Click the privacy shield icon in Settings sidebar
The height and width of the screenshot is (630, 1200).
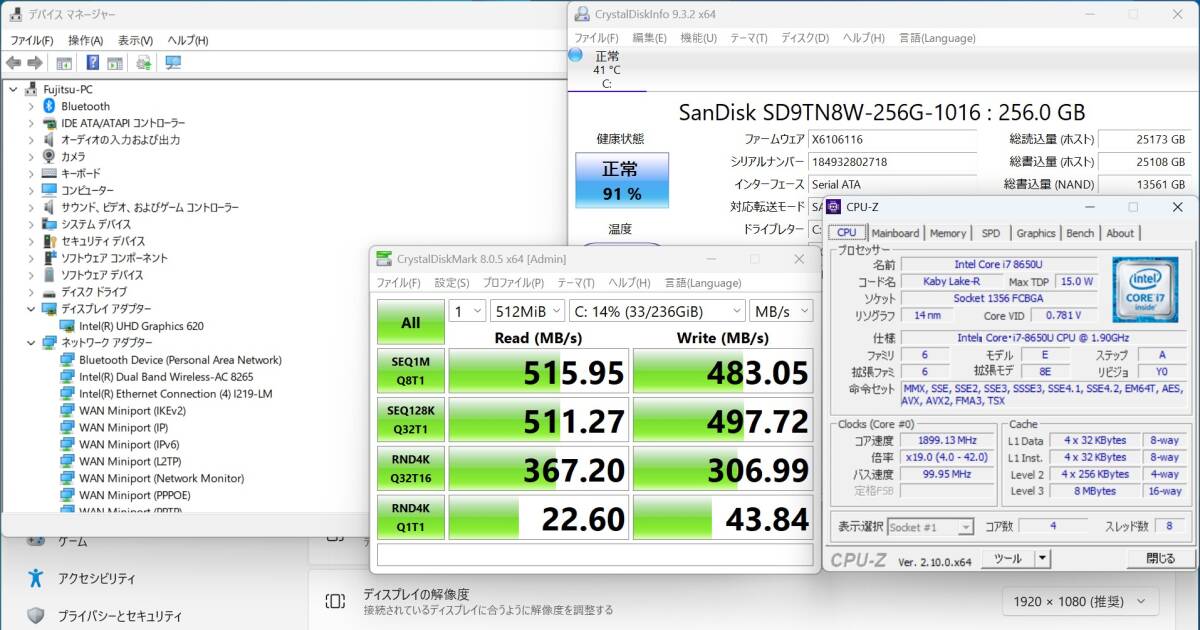pos(36,615)
